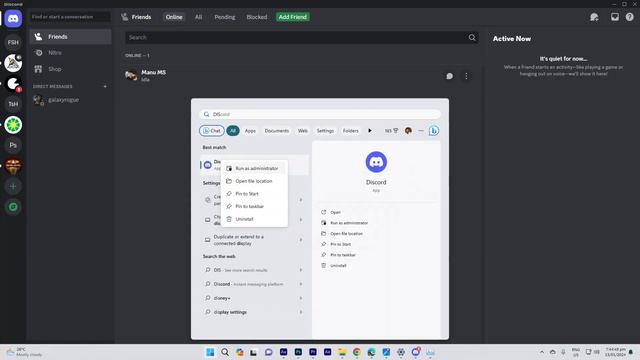
Task: Open the Explore Discoverable Servers compass icon
Action: click(x=13, y=207)
